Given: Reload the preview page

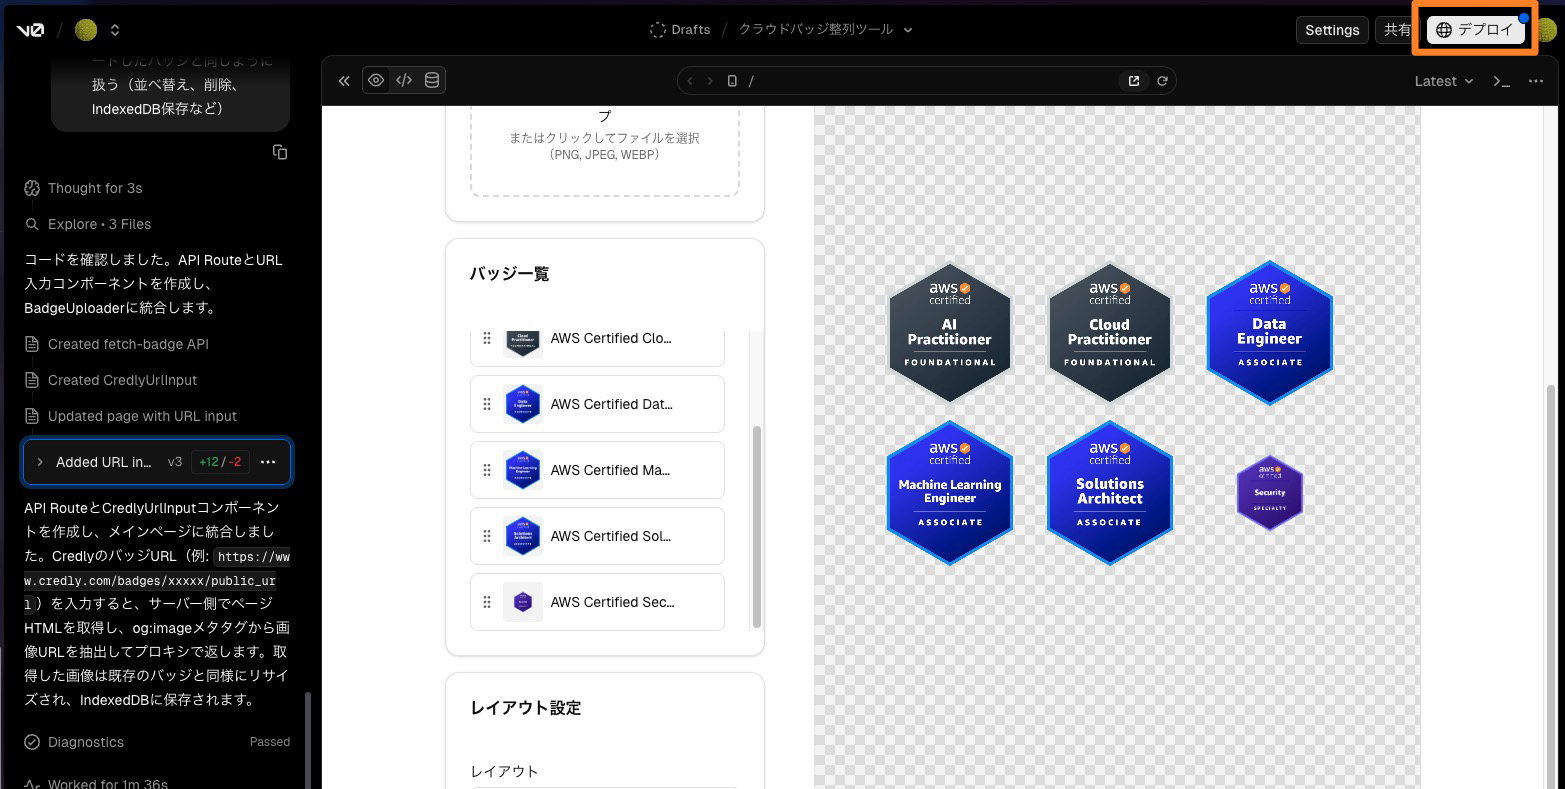Looking at the screenshot, I should pos(1162,81).
